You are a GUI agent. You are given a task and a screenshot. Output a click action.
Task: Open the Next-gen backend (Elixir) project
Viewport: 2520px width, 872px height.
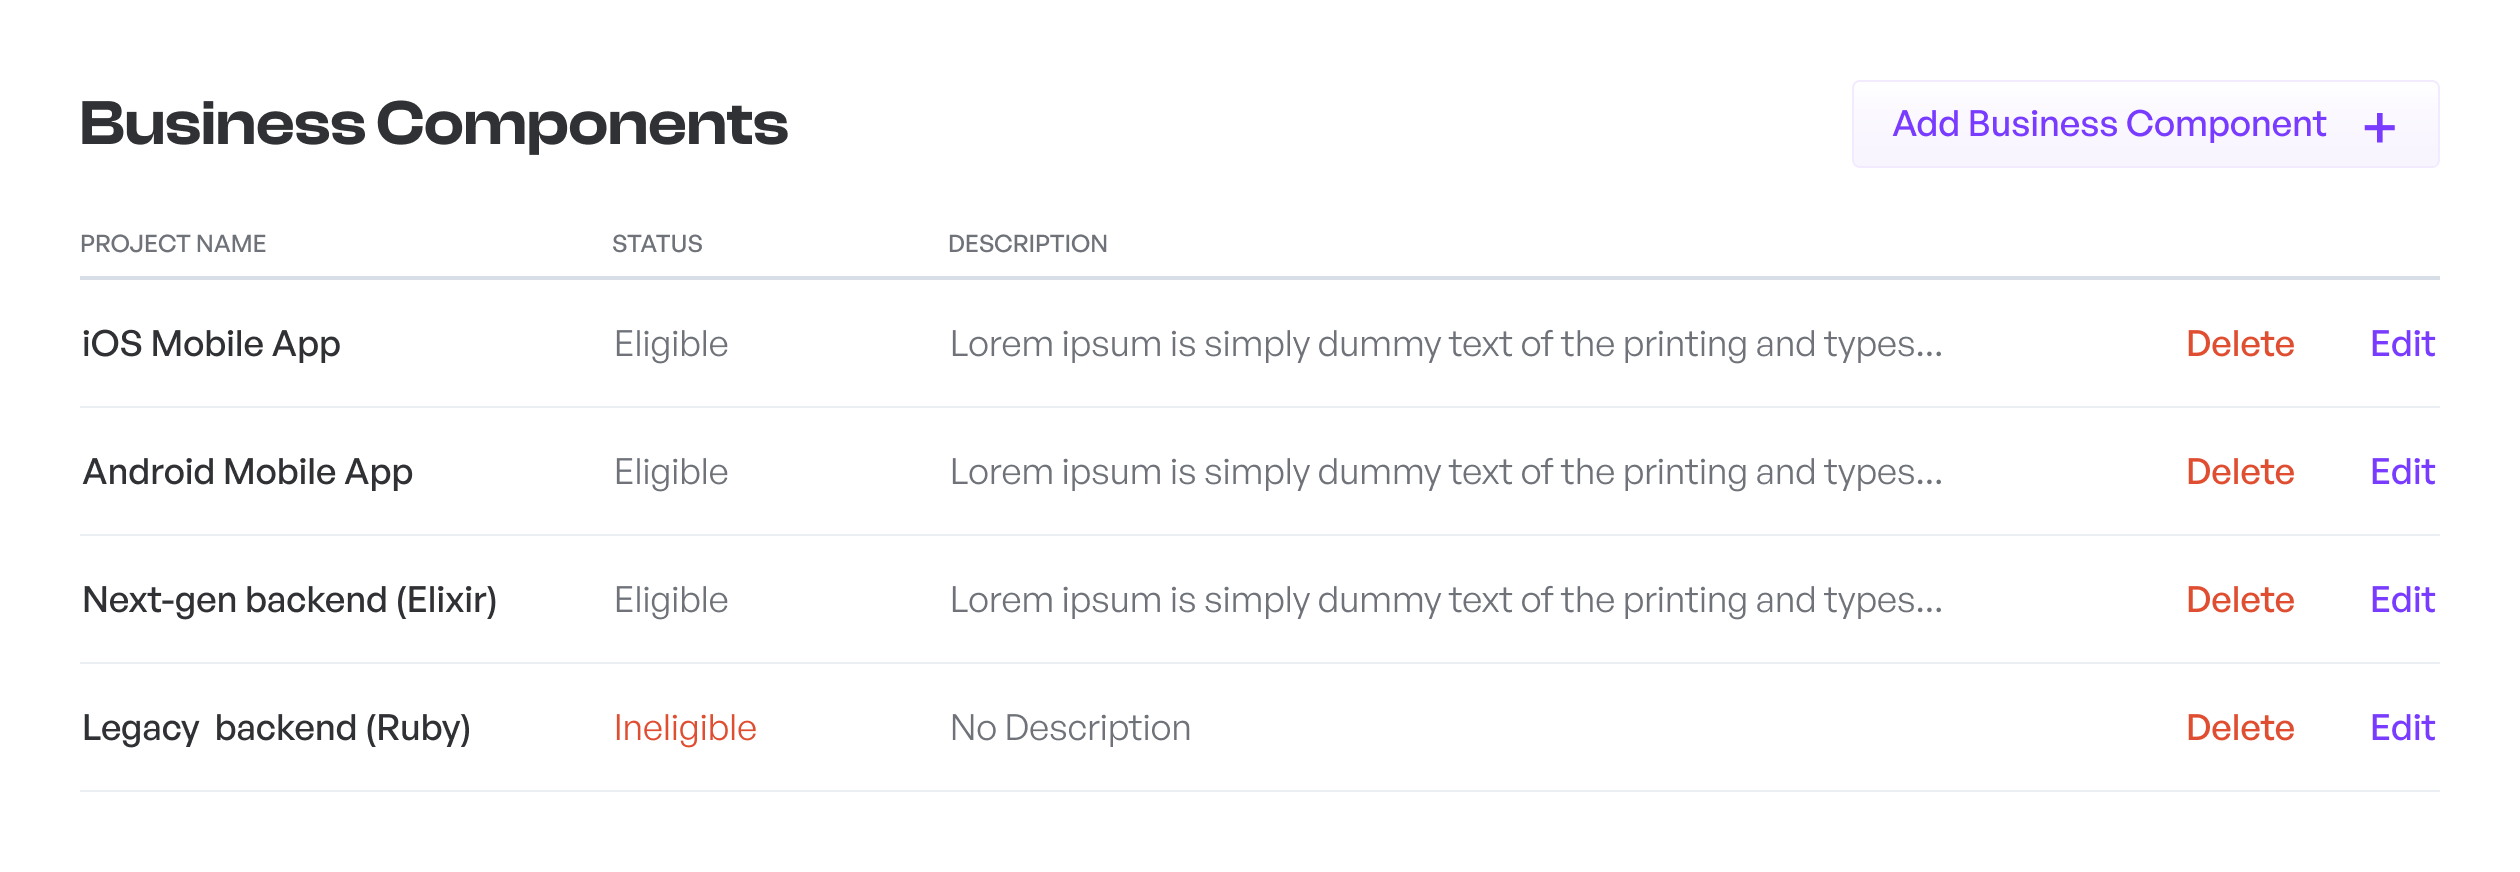click(x=289, y=600)
